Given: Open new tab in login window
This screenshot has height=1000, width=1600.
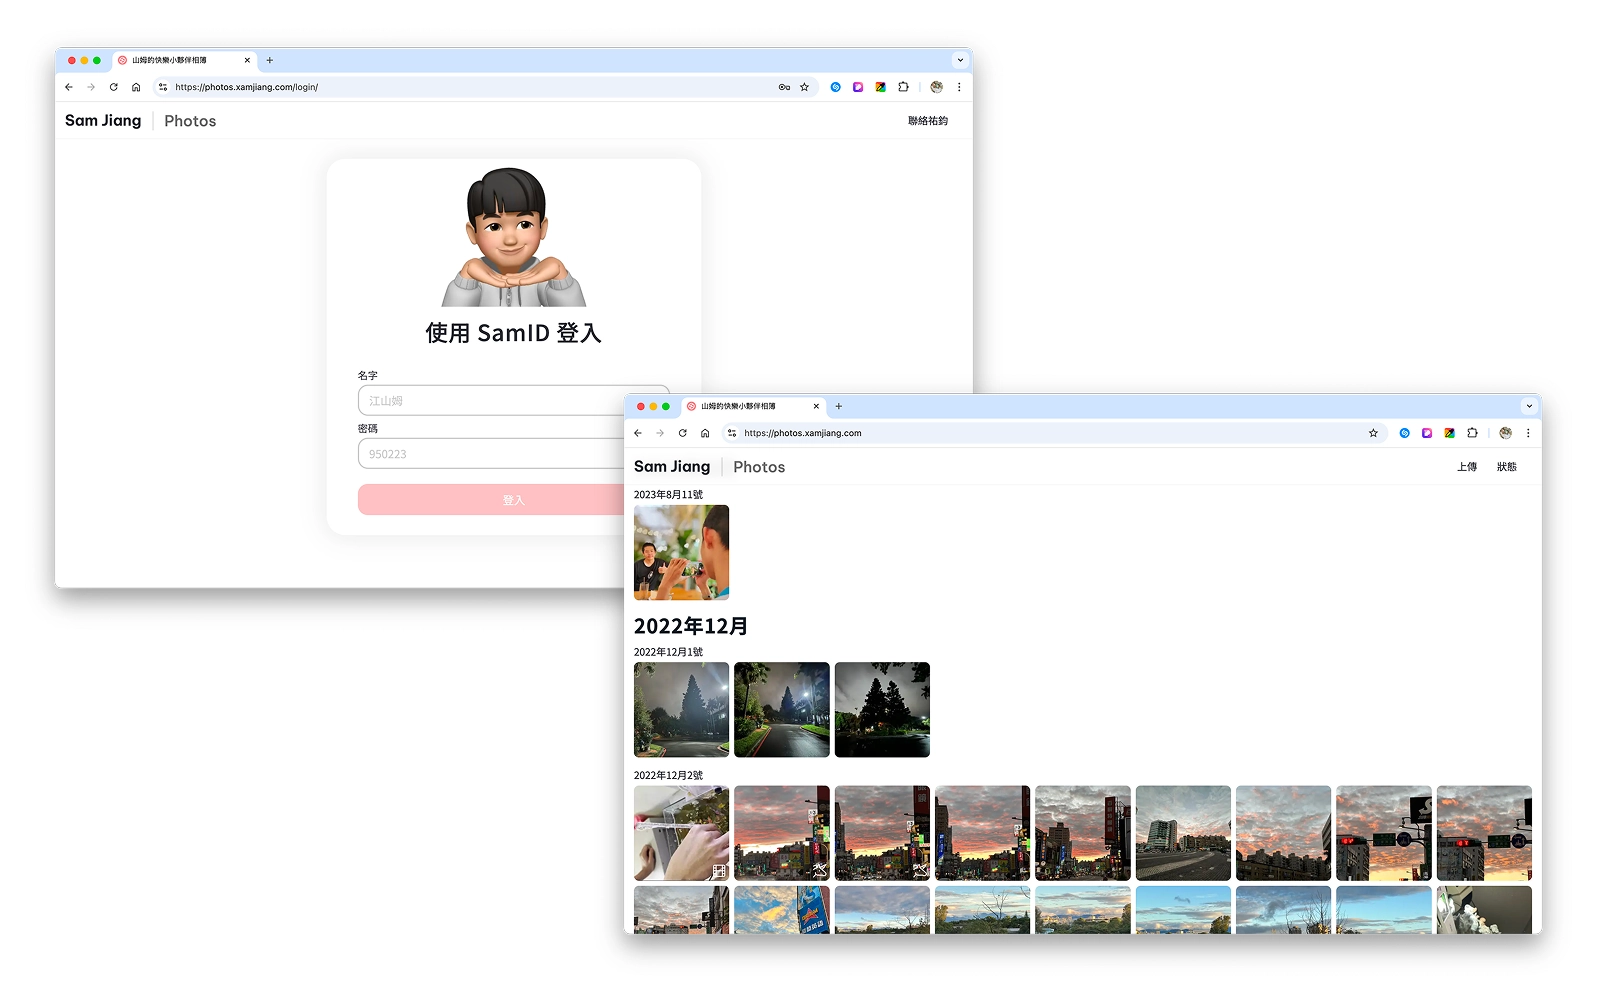Looking at the screenshot, I should coord(270,60).
